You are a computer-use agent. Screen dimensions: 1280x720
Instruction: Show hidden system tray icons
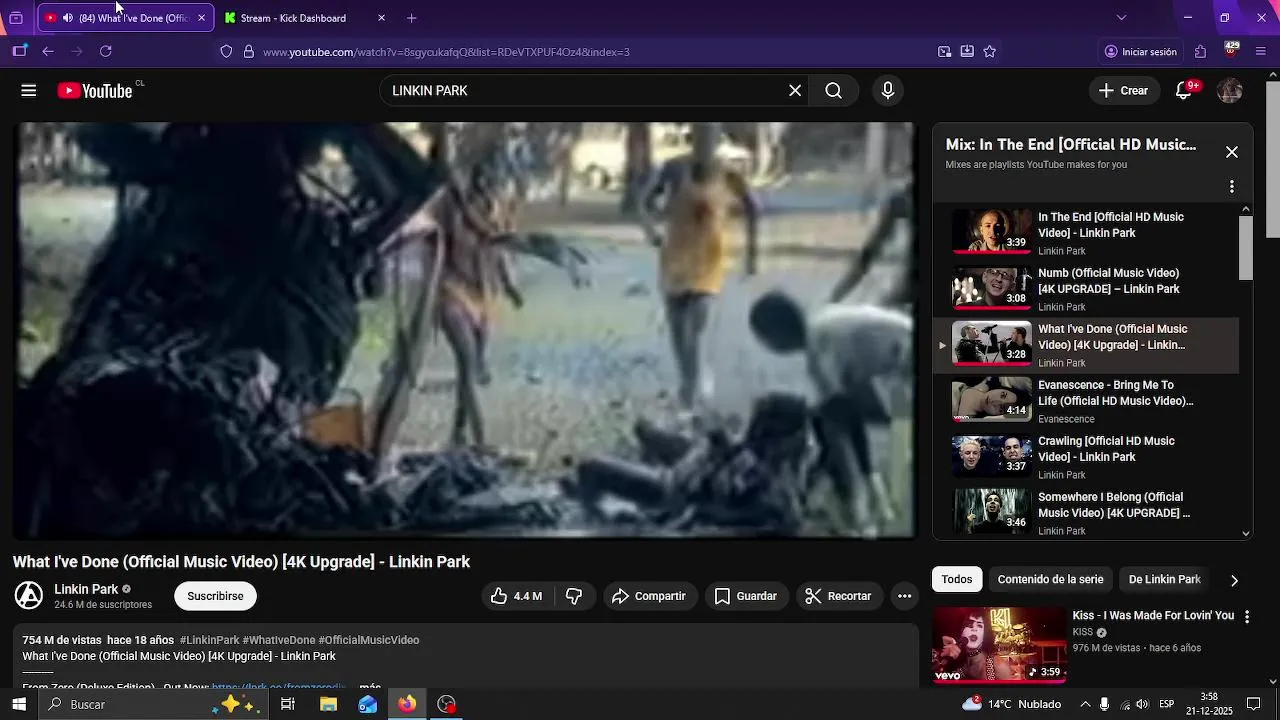tap(1085, 704)
